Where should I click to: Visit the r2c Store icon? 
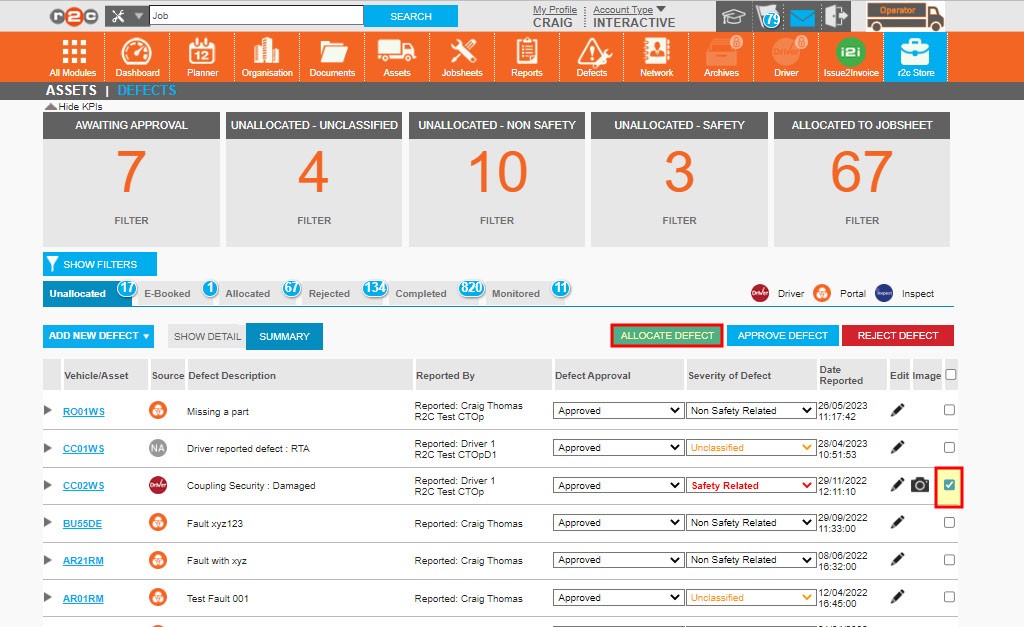[x=915, y=56]
